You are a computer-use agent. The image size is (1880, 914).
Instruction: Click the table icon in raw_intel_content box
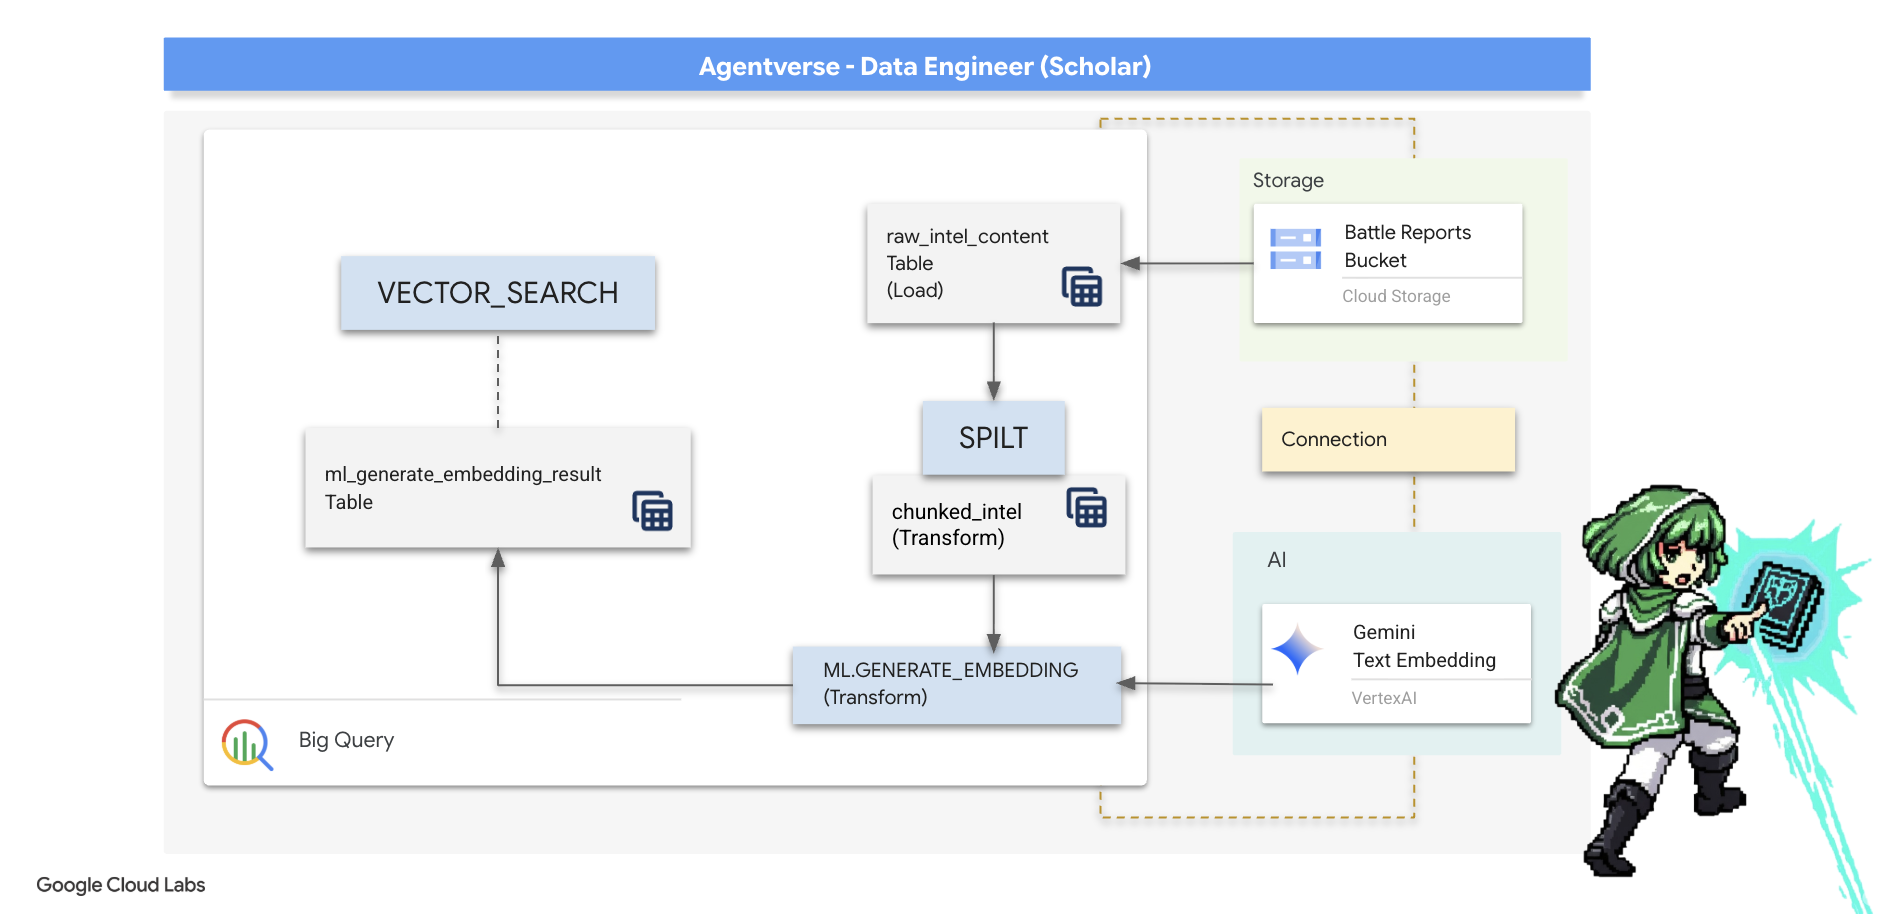[1081, 287]
